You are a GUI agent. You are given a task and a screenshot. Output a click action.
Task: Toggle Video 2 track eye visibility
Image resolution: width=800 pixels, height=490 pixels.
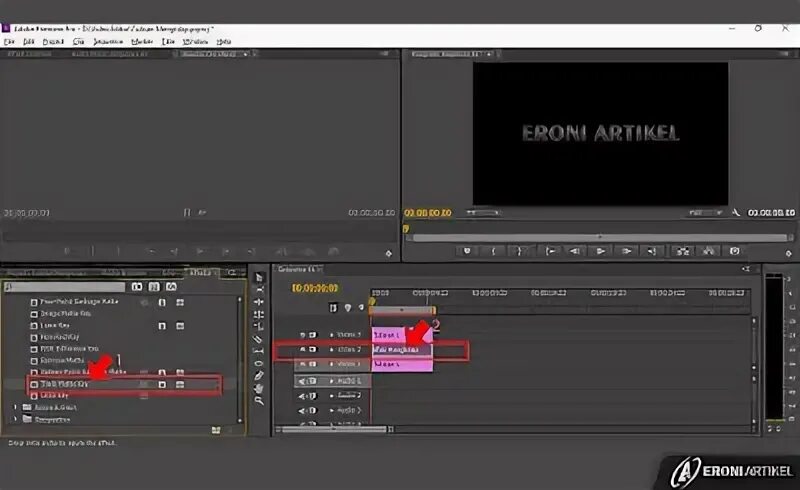(303, 350)
